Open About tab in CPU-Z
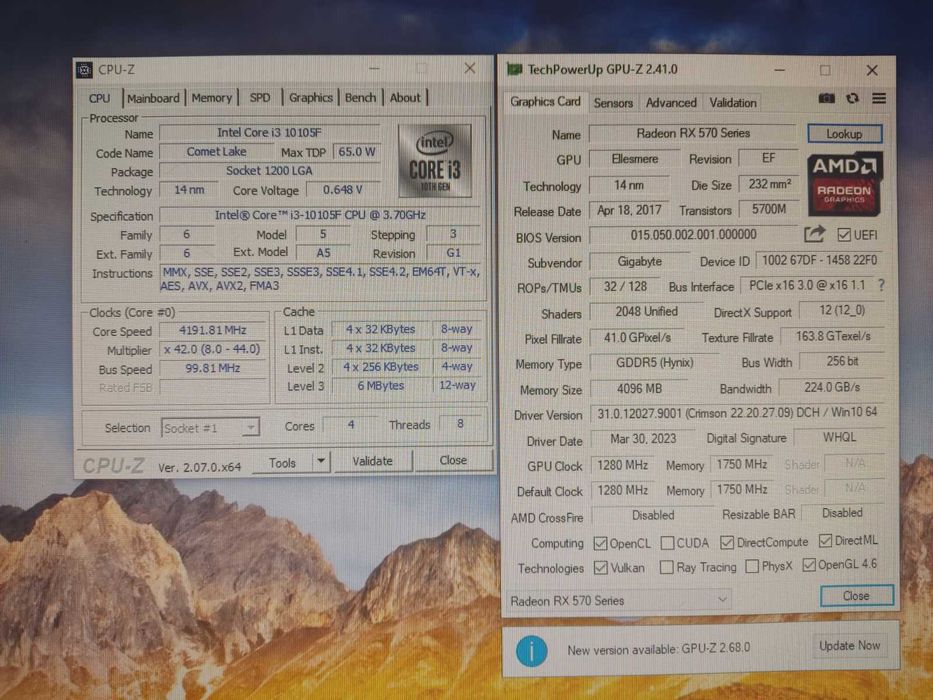Screen dimensions: 933x700 click(405, 97)
